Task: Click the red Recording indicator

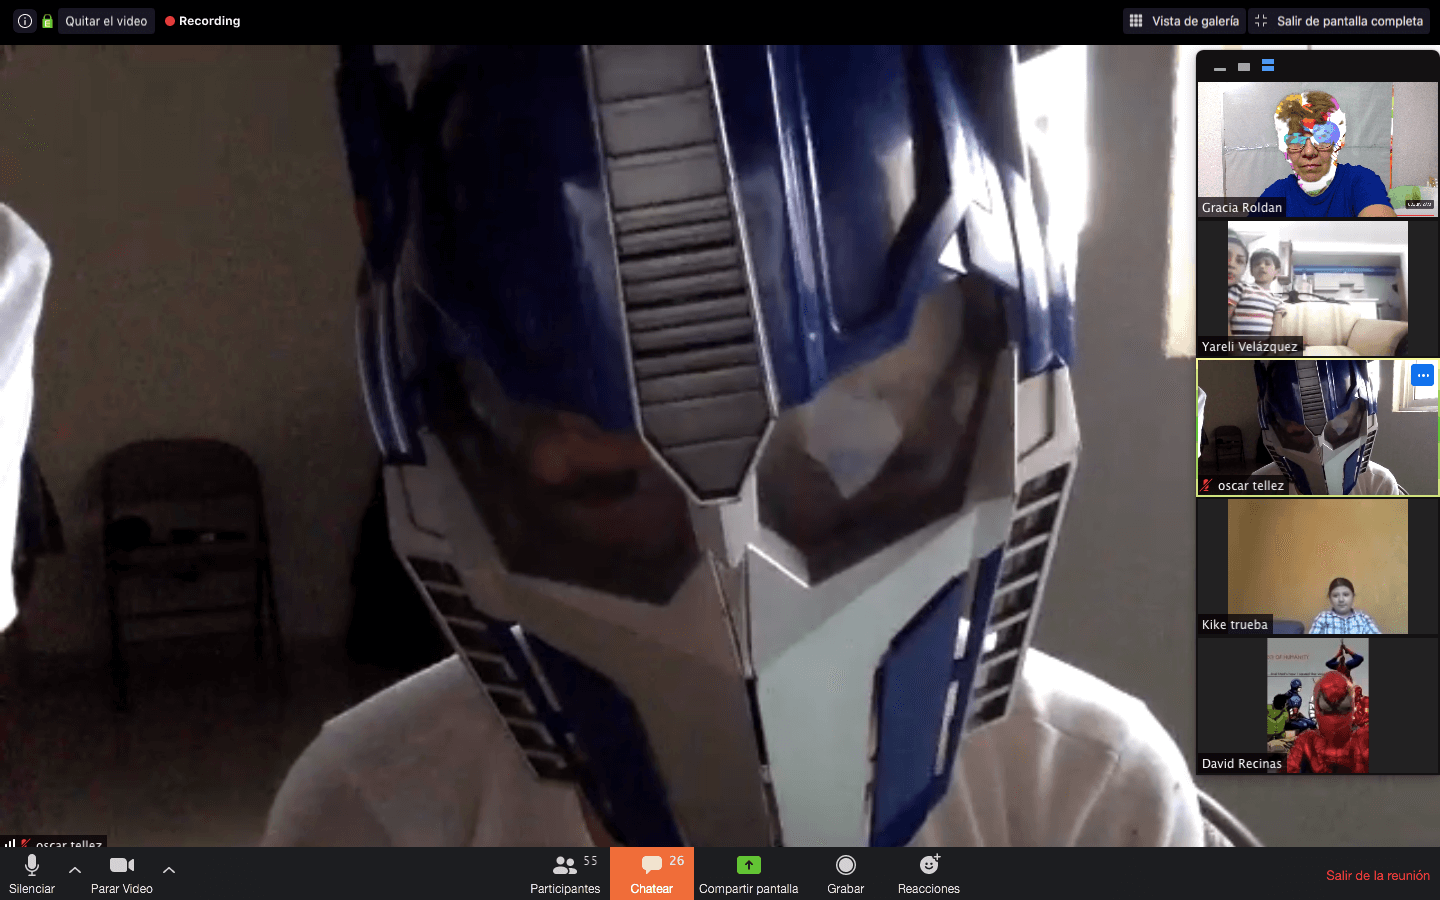Action: 203,21
